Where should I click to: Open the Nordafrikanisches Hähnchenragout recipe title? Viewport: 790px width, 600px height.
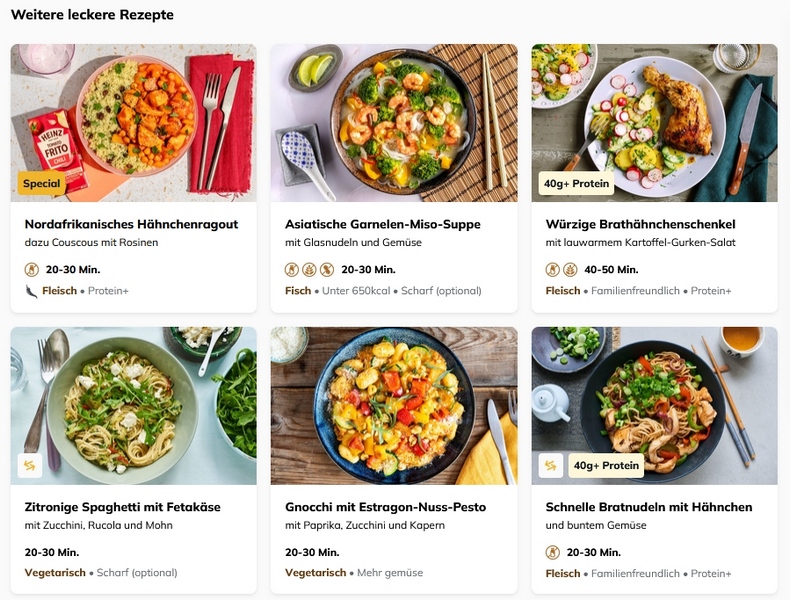tap(131, 224)
